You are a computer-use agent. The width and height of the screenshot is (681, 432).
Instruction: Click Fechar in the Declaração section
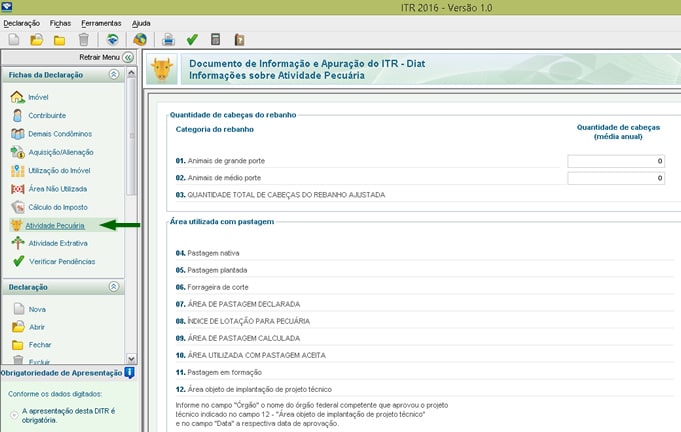pos(40,345)
